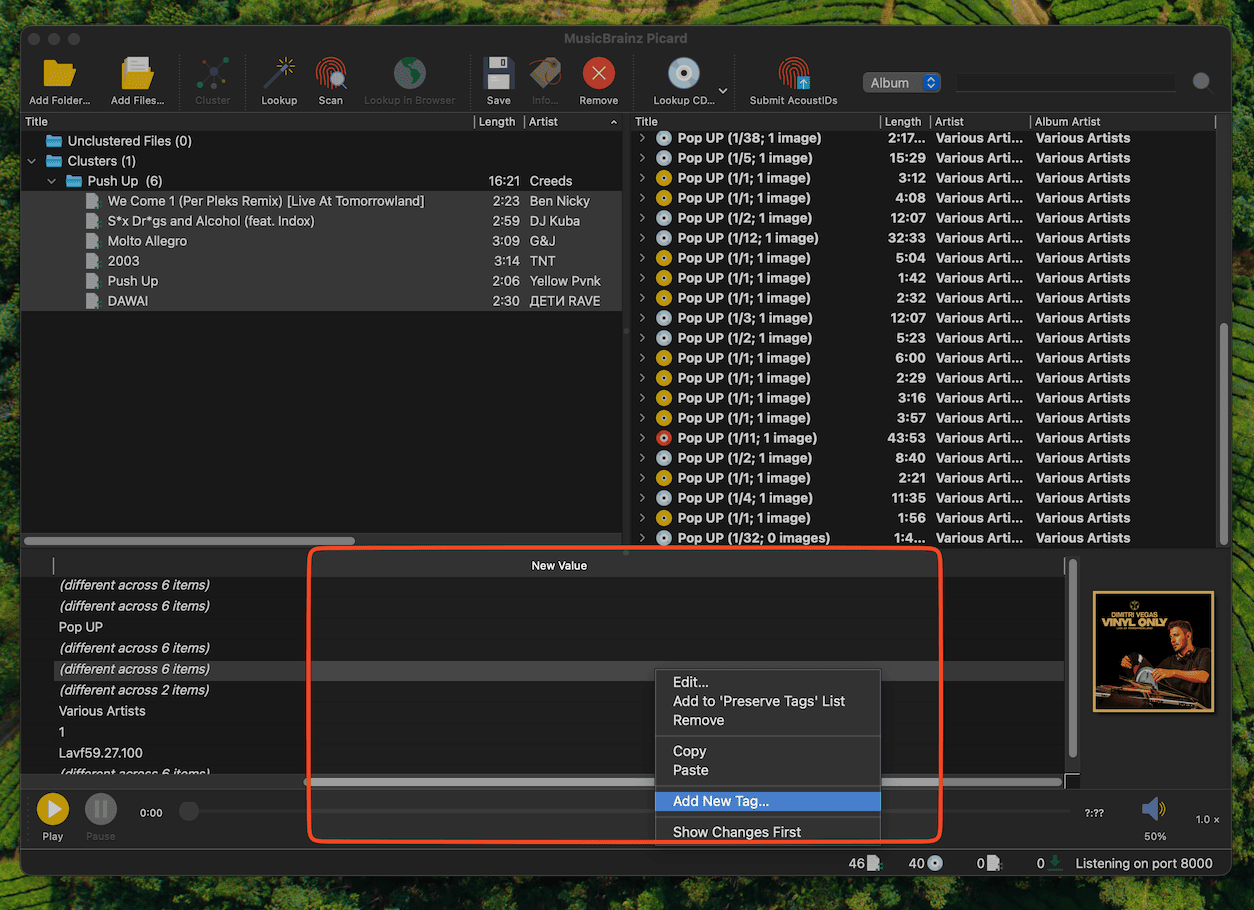Click the Length column header in left pane
This screenshot has height=910, width=1254.
497,122
